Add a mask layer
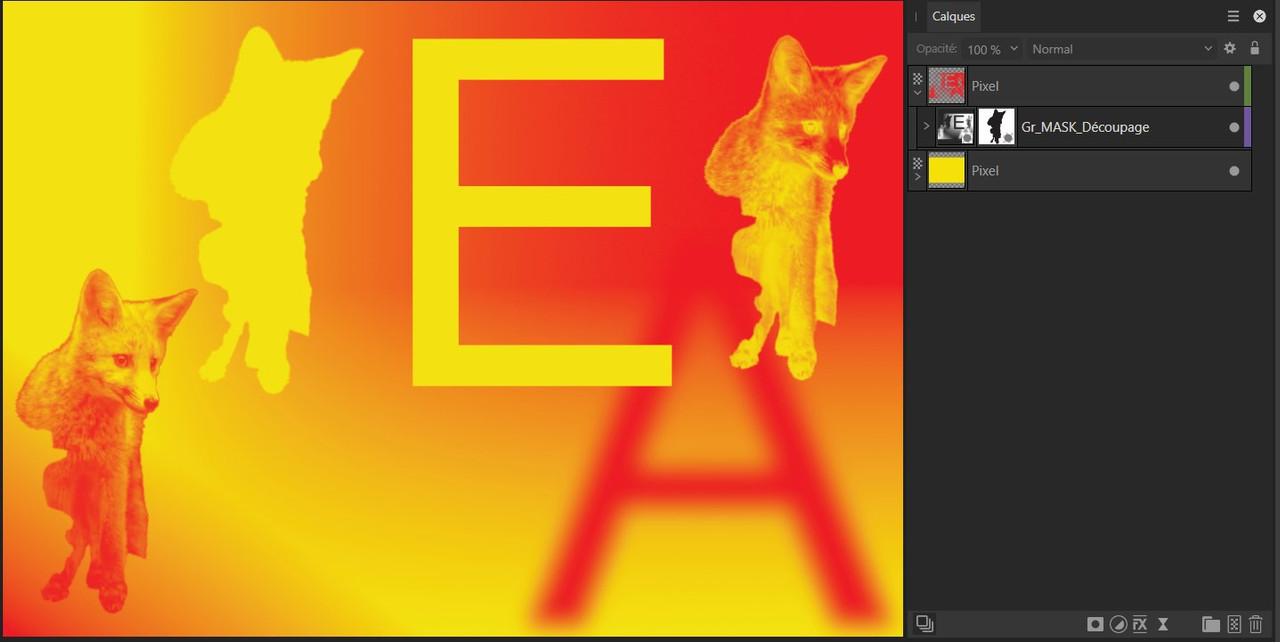Screen dimensions: 1280x642 click(x=1096, y=624)
